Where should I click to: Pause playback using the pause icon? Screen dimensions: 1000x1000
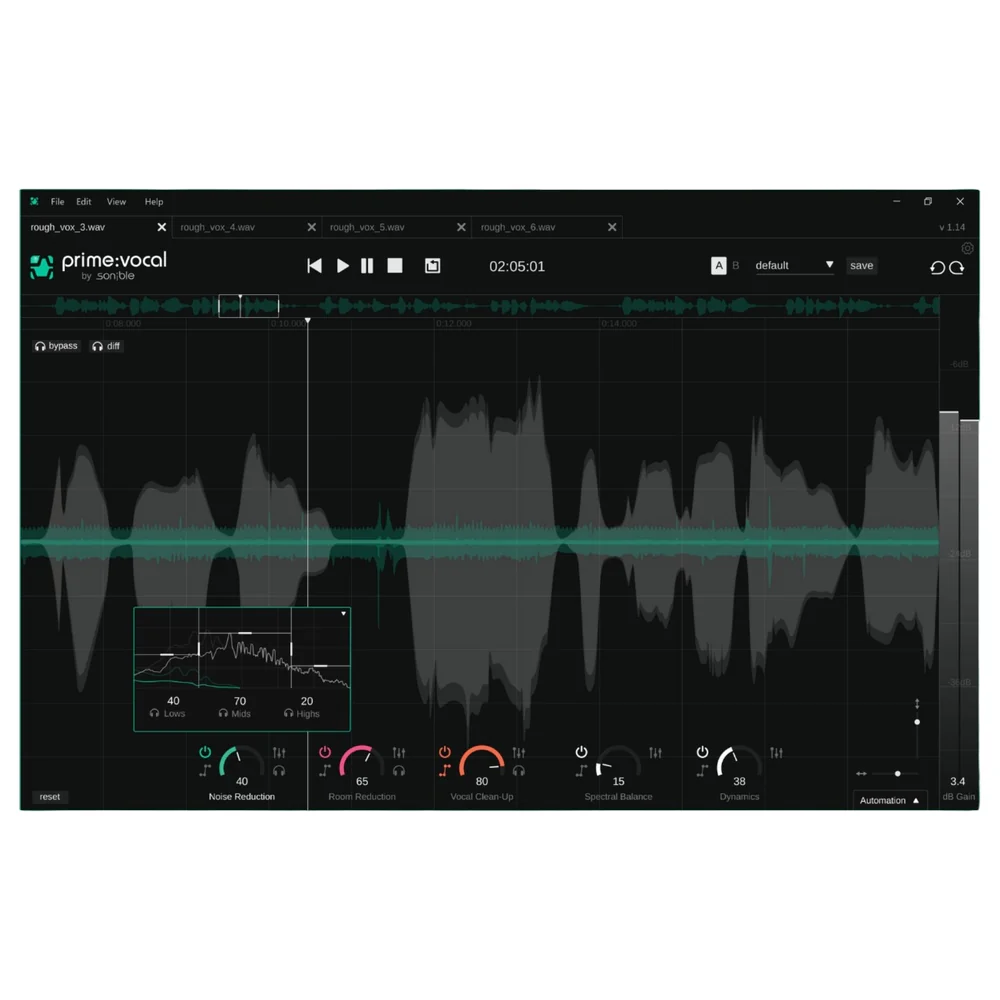367,266
